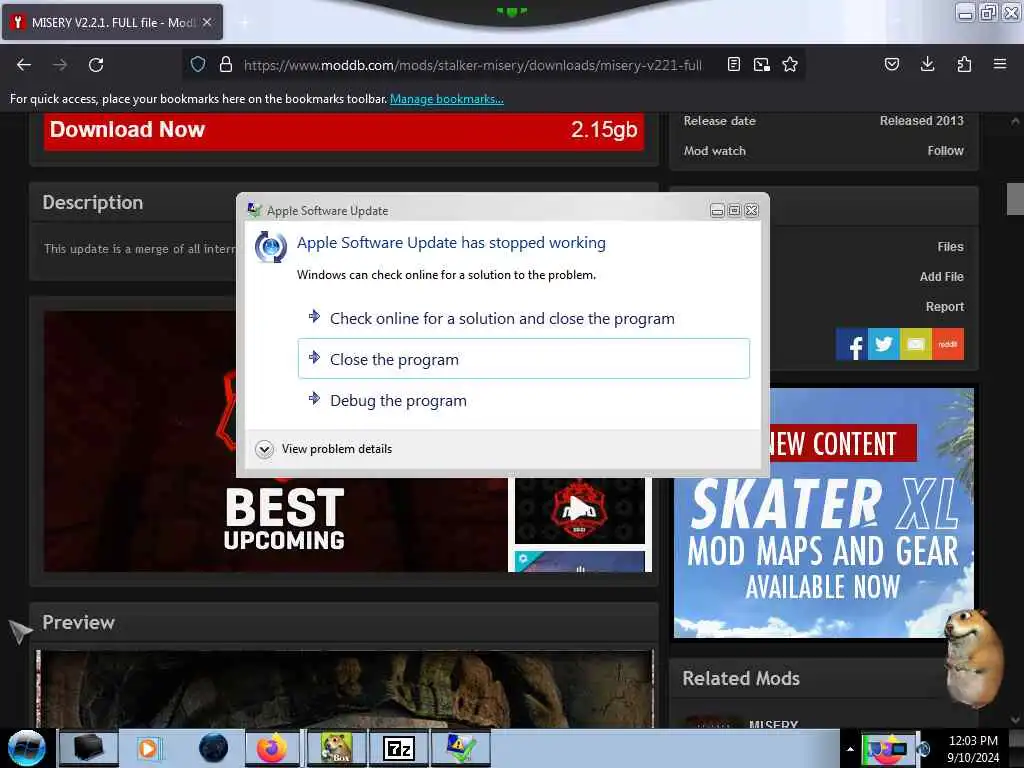The width and height of the screenshot is (1024, 768).
Task: Share by email yellow icon
Action: coord(916,344)
